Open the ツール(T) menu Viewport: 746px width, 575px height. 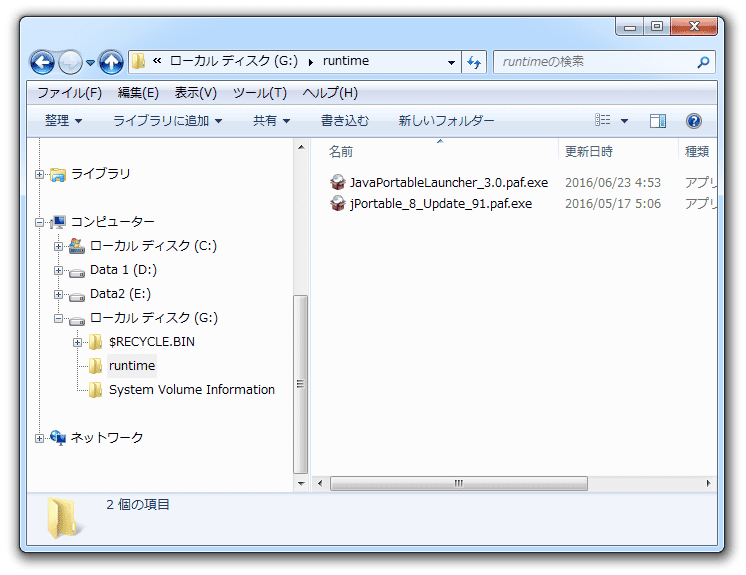[x=260, y=93]
